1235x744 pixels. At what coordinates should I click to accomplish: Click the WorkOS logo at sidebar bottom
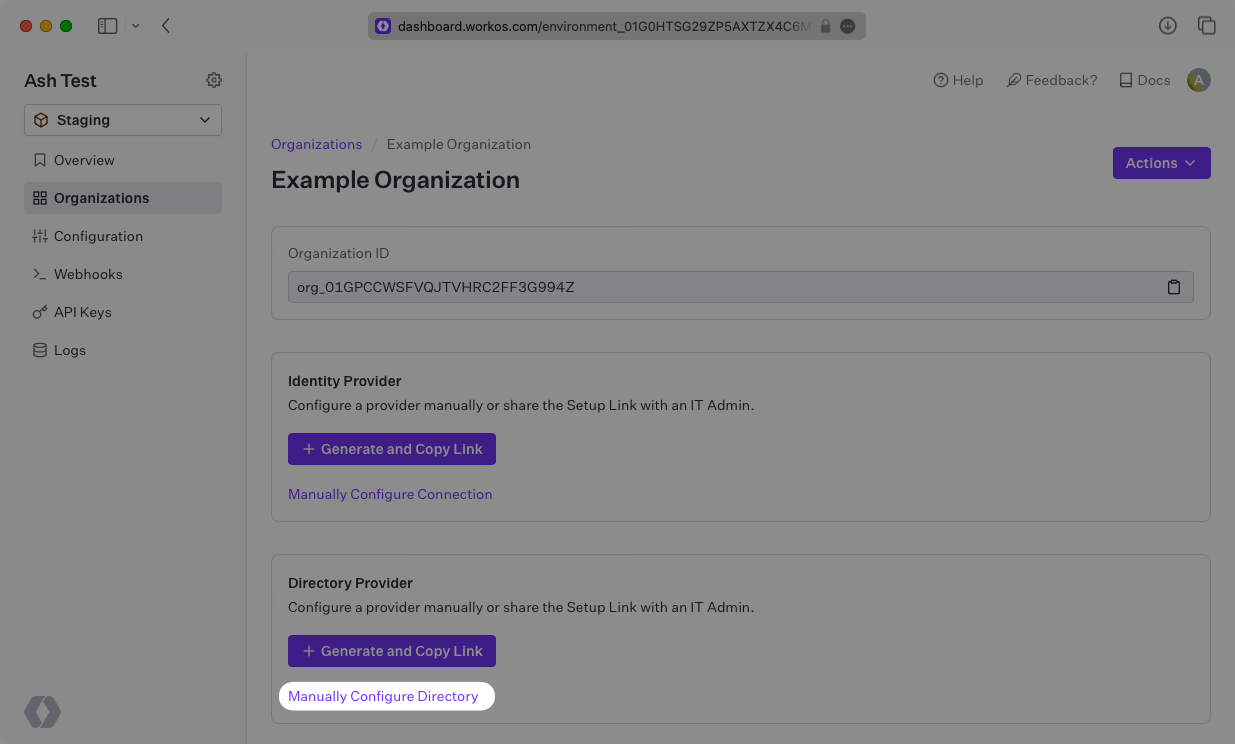43,712
